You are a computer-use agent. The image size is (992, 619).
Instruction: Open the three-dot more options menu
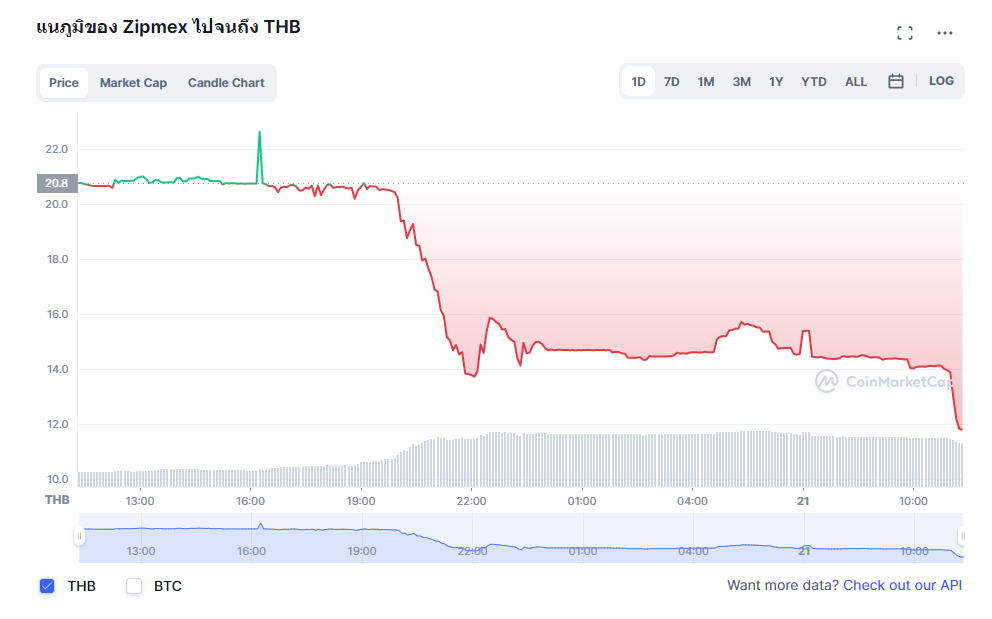(x=945, y=33)
